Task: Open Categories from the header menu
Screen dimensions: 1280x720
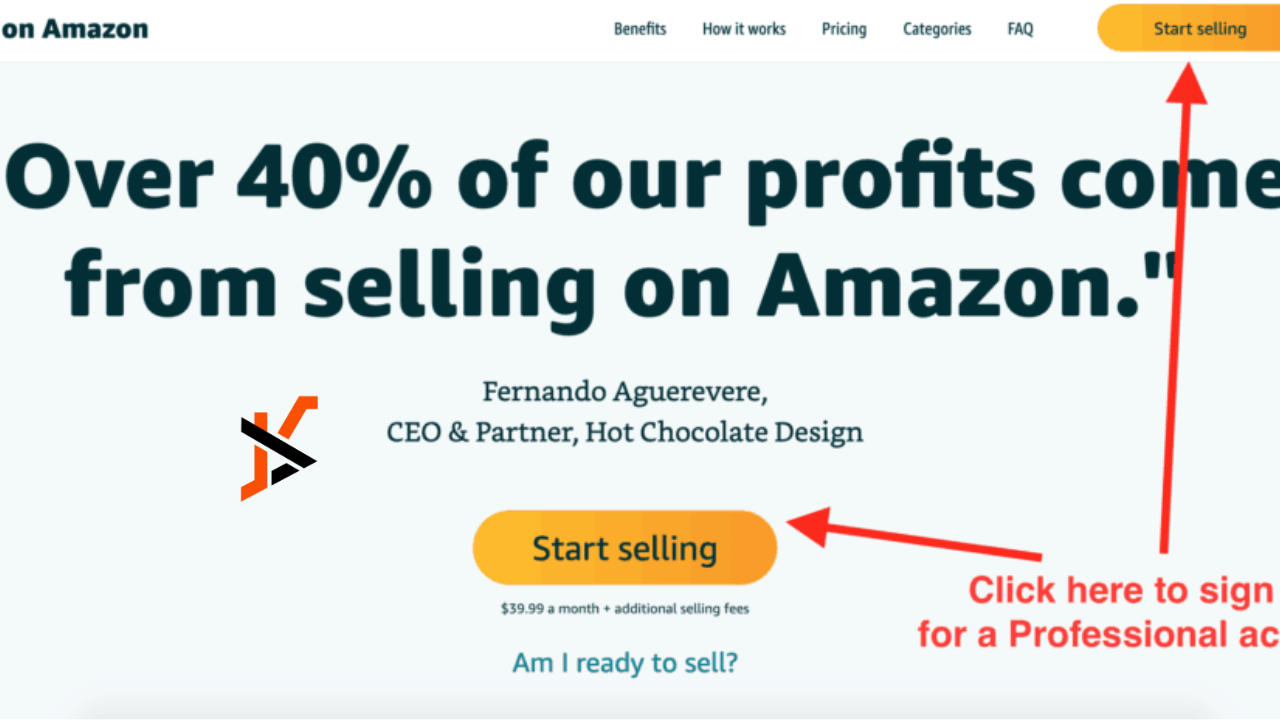Action: pyautogui.click(x=937, y=29)
